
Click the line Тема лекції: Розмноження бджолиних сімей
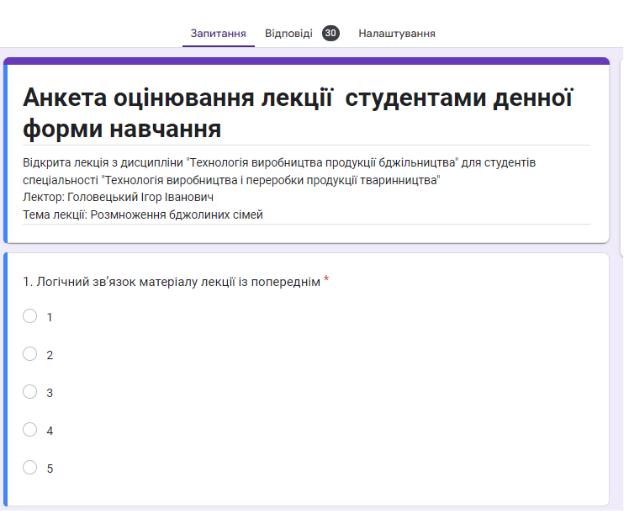pyautogui.click(x=143, y=215)
